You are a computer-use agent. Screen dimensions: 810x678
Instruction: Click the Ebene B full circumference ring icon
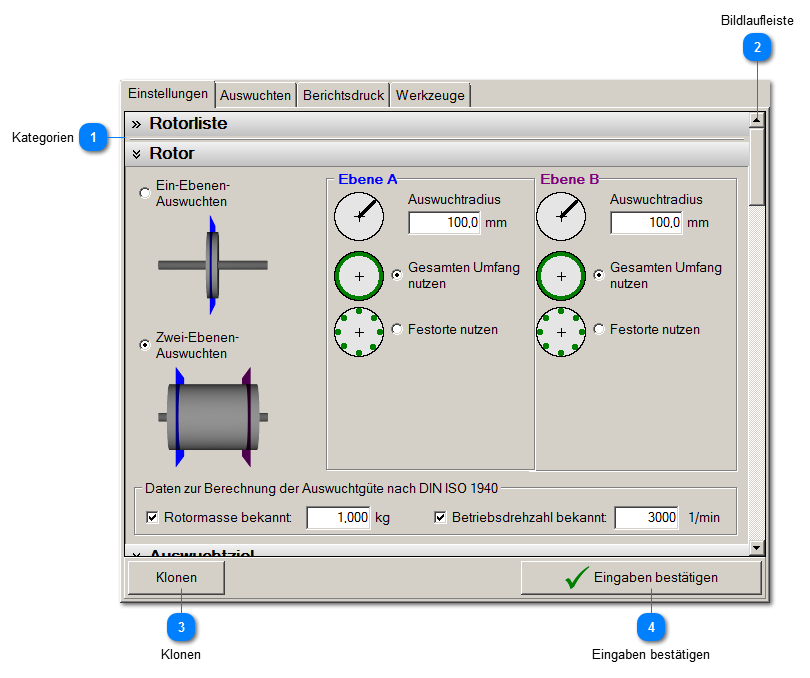pos(561,276)
